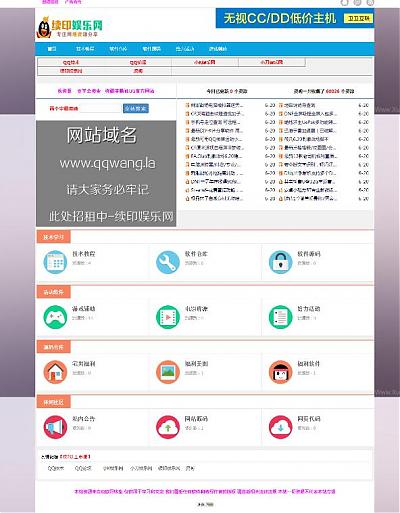The height and width of the screenshot is (513, 400).
Task: Open the 网站源码 category title
Action: [196, 419]
